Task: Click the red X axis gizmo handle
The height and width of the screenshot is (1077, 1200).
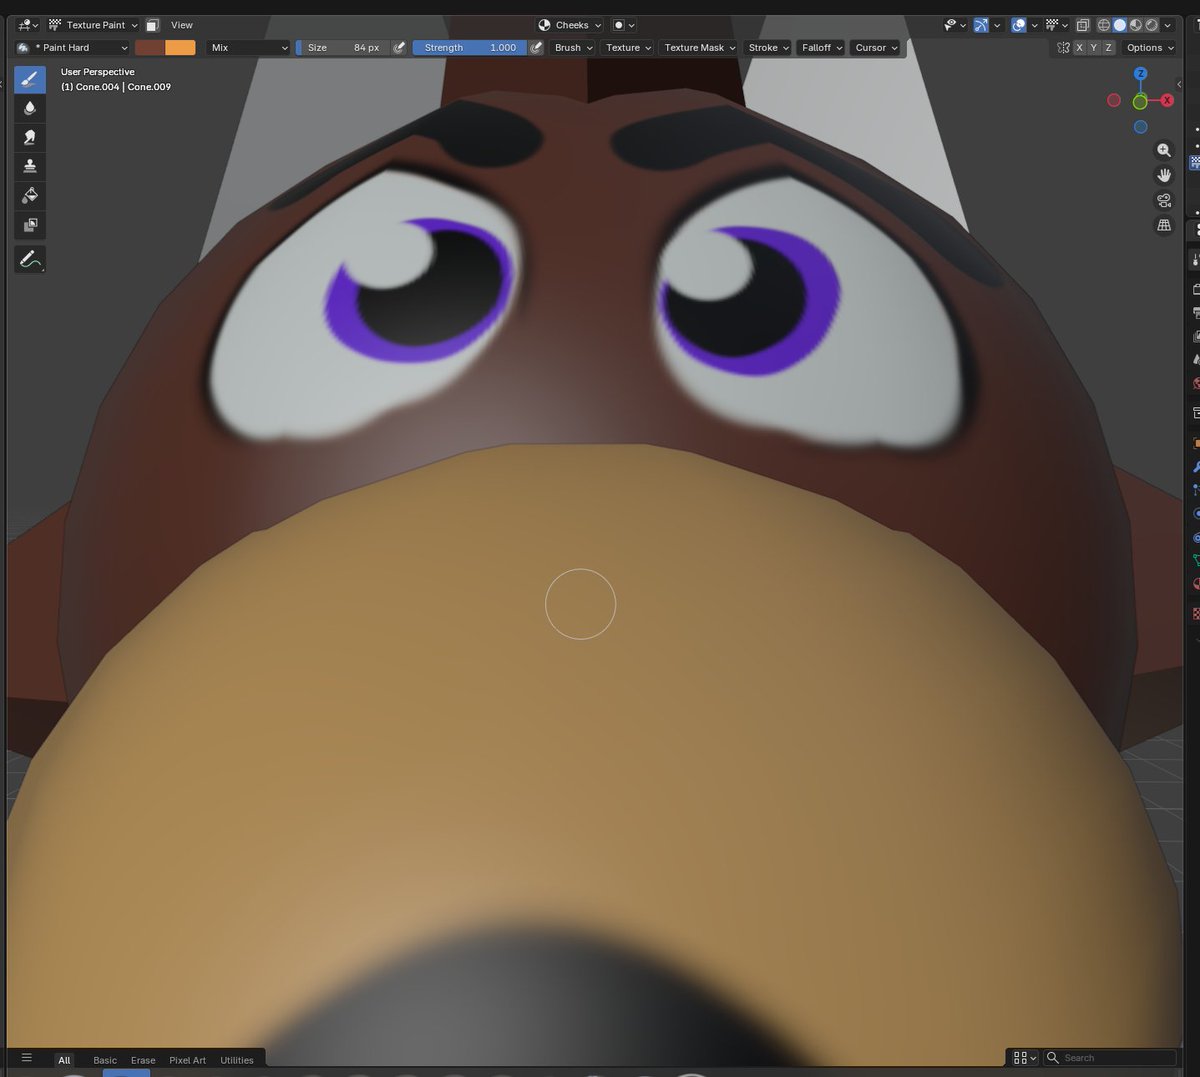Action: pyautogui.click(x=1167, y=100)
